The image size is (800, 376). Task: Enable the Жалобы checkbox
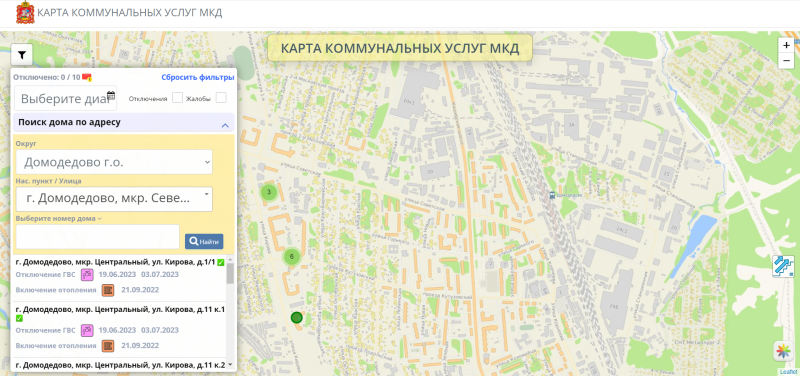(x=221, y=98)
